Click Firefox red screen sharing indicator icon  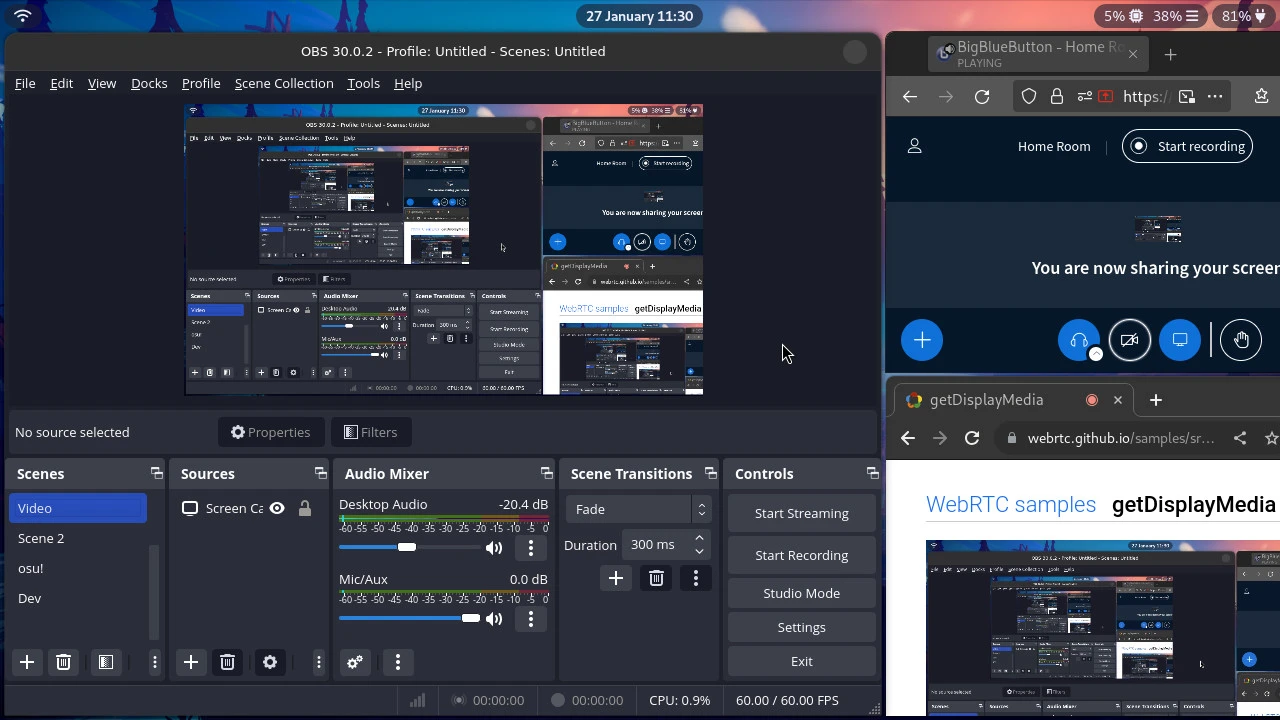tap(1106, 96)
